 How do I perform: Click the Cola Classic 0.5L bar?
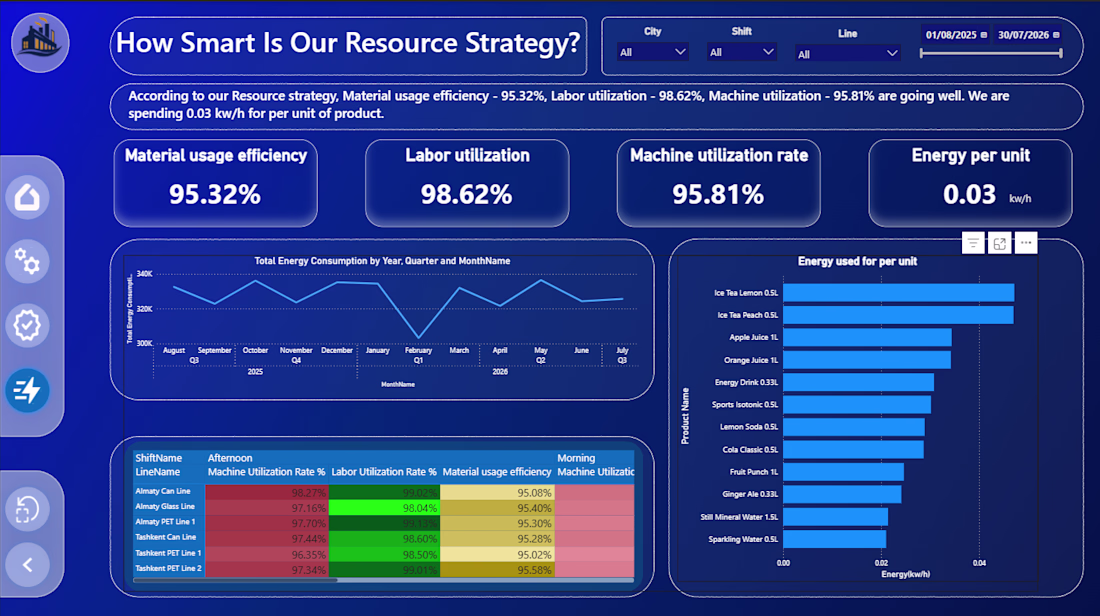(854, 450)
